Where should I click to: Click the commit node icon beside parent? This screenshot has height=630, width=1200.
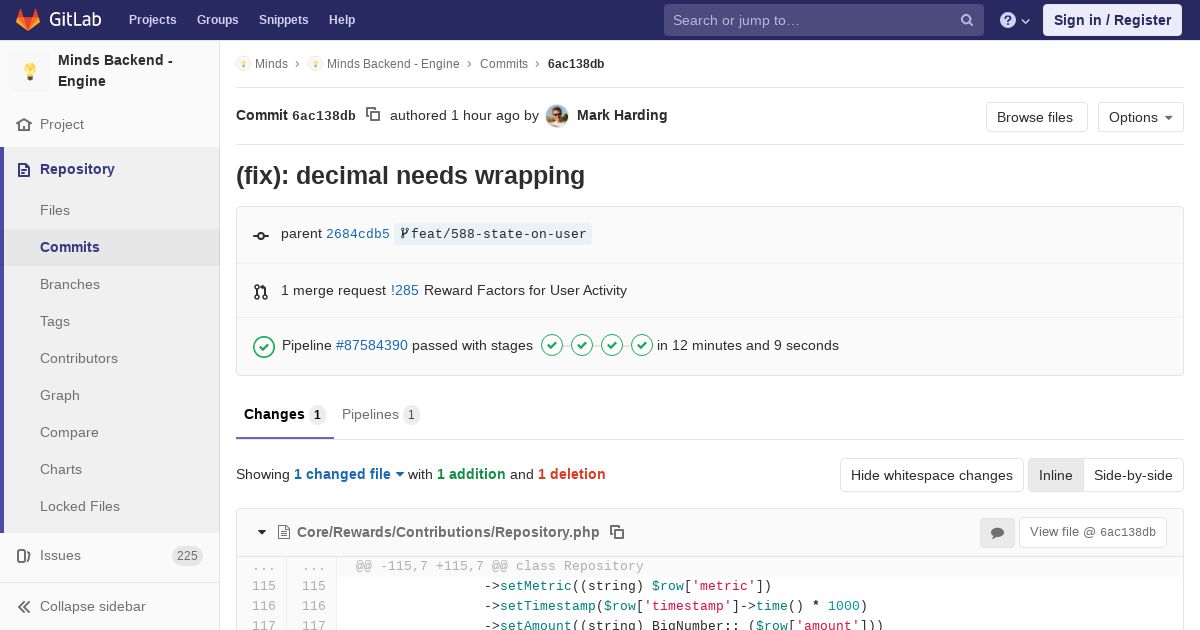tap(261, 236)
